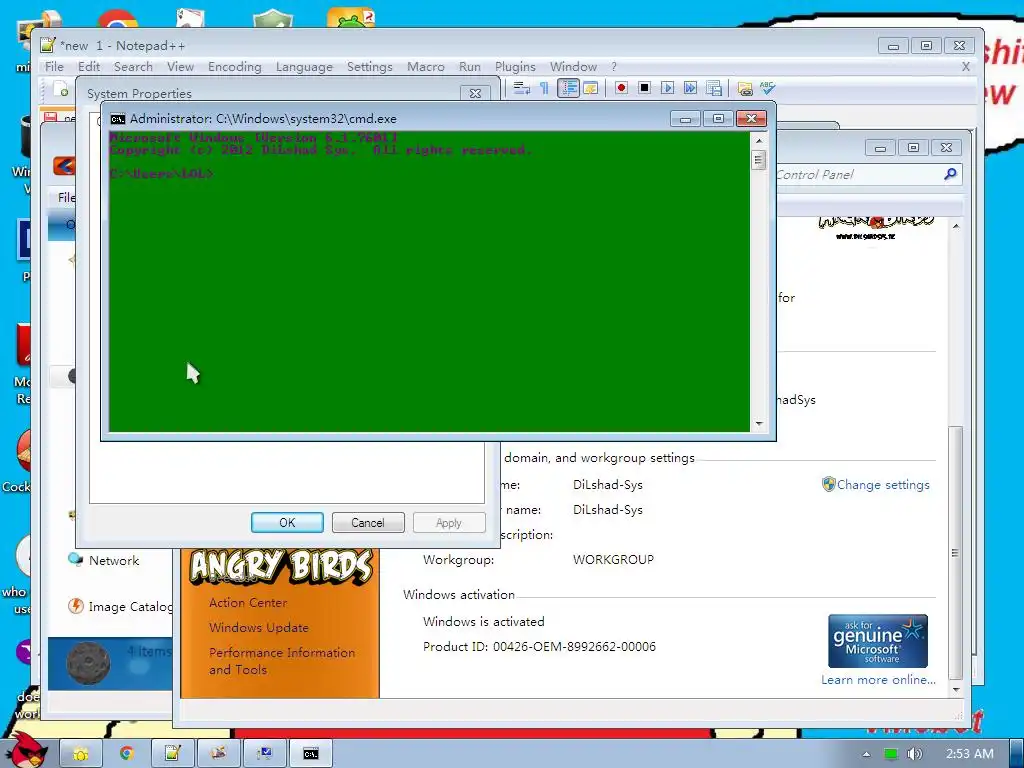Close the document via the X in Notepad++ menu bar
Image resolution: width=1024 pixels, height=768 pixels.
(x=966, y=67)
